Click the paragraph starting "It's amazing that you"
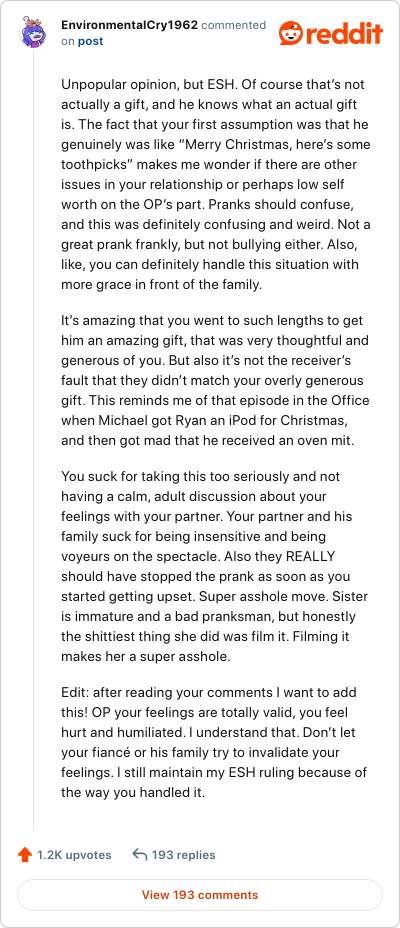This screenshot has width=400, height=928. pos(216,380)
